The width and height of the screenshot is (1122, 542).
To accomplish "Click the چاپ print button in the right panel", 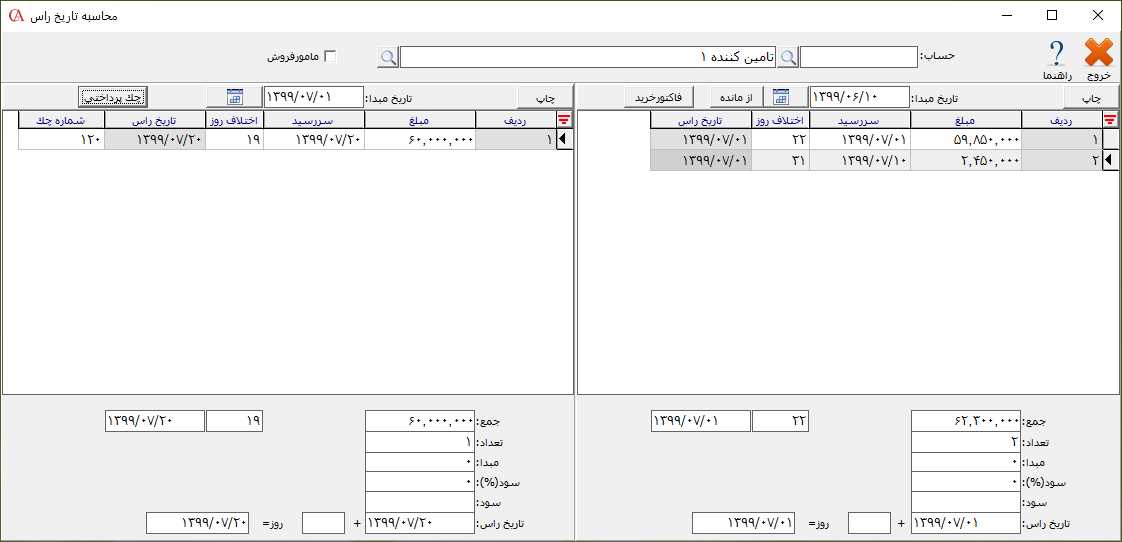I will [1090, 97].
